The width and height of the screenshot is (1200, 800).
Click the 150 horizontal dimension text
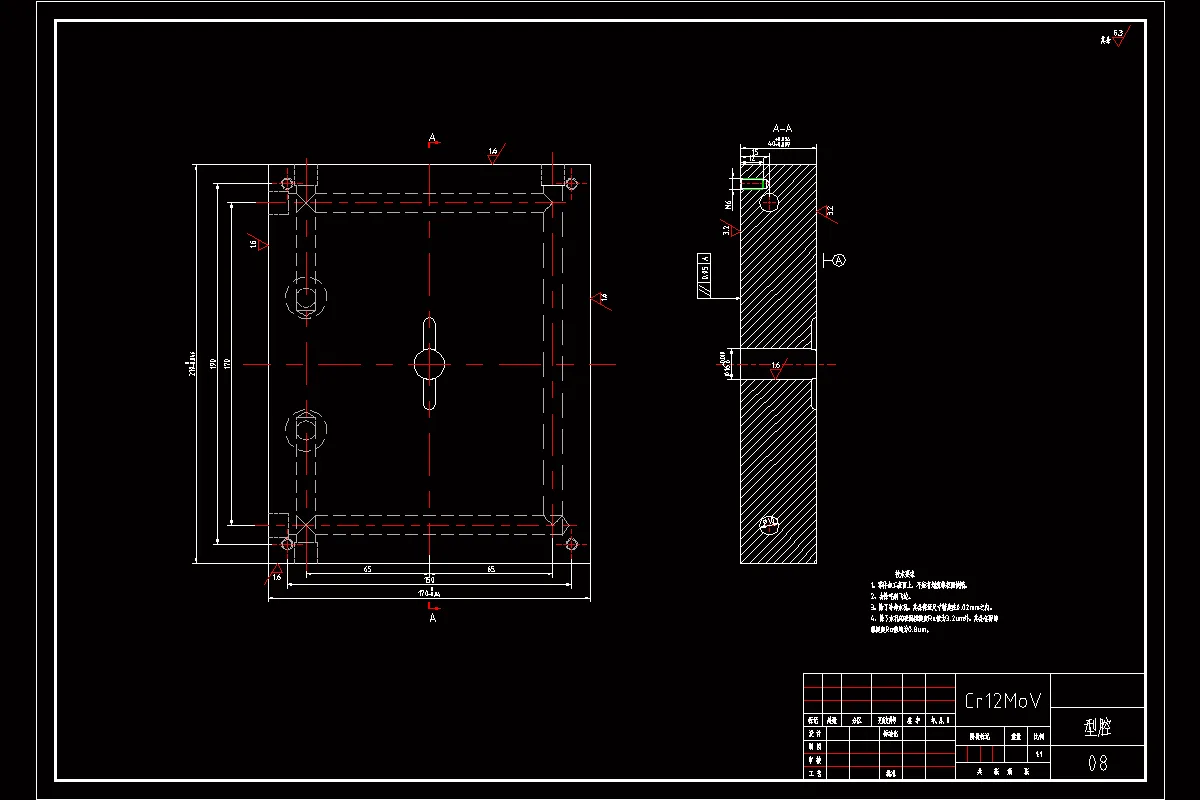[429, 579]
